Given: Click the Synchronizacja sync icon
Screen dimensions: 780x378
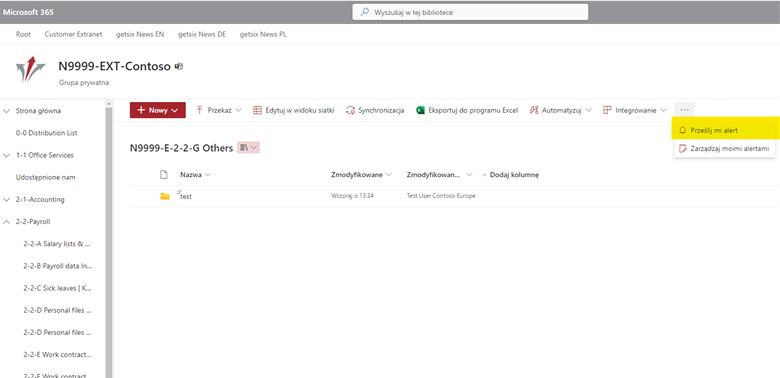Looking at the screenshot, I should pos(350,110).
